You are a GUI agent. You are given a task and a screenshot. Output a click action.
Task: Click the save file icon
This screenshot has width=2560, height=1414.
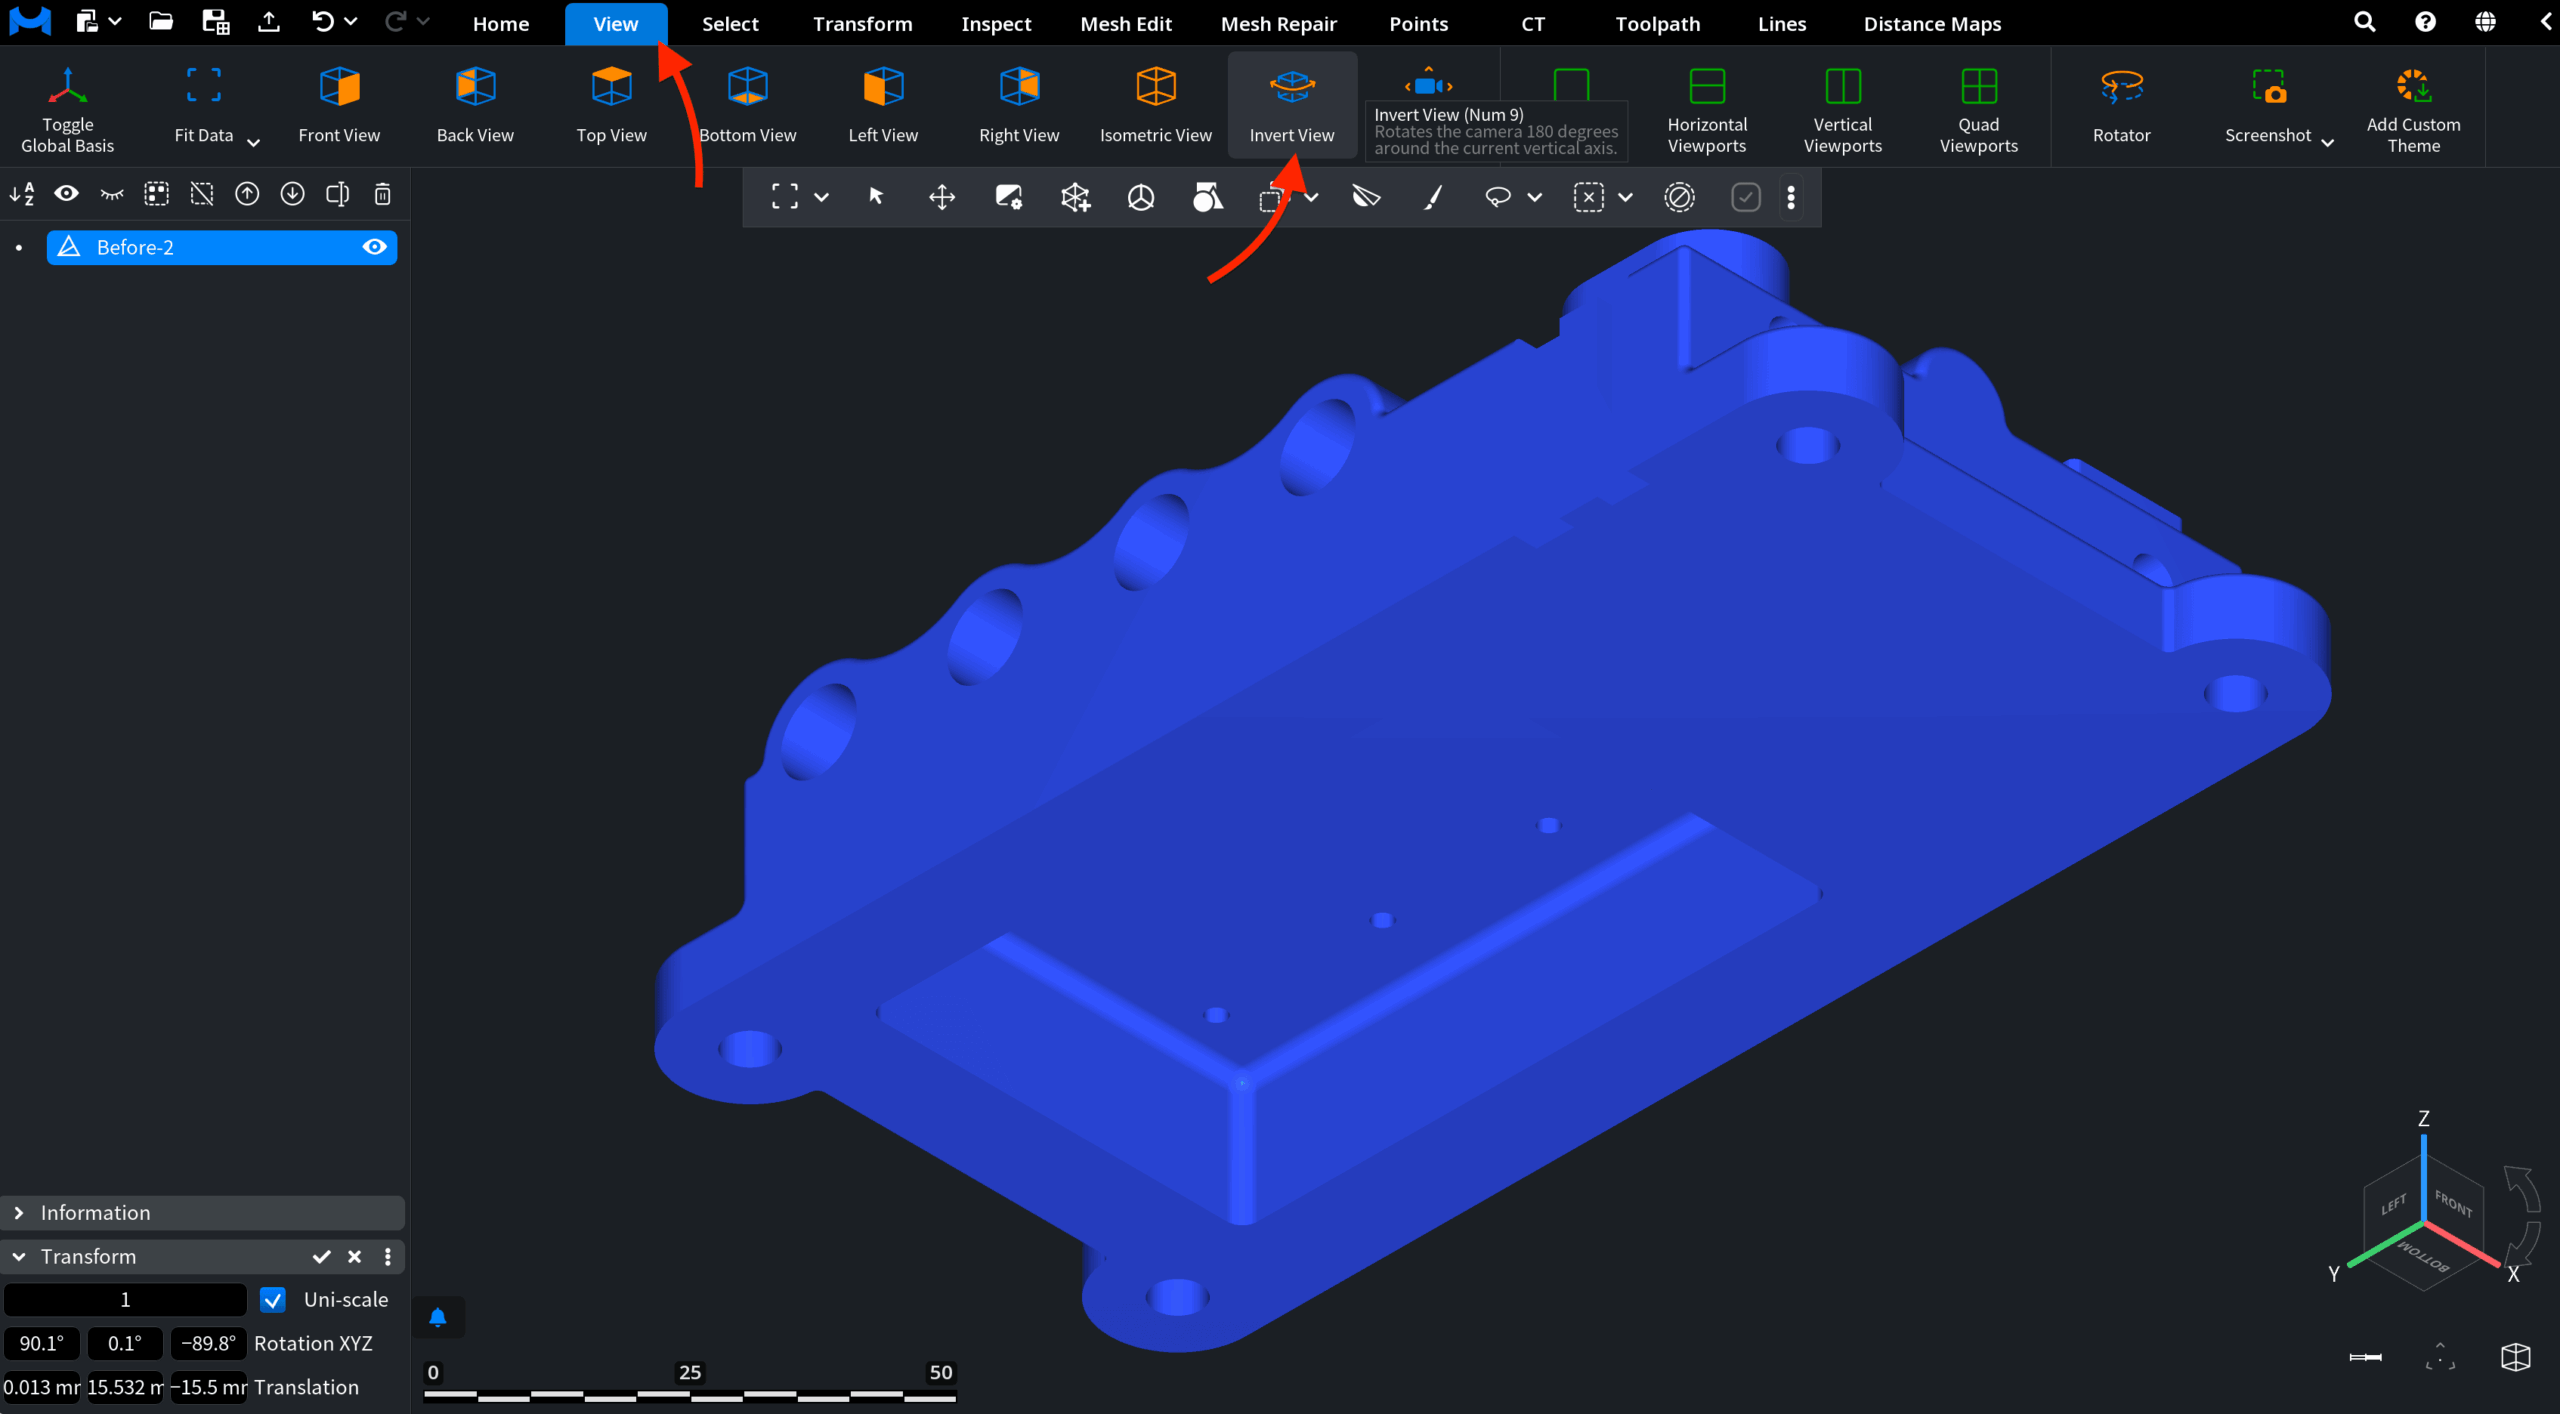click(215, 21)
